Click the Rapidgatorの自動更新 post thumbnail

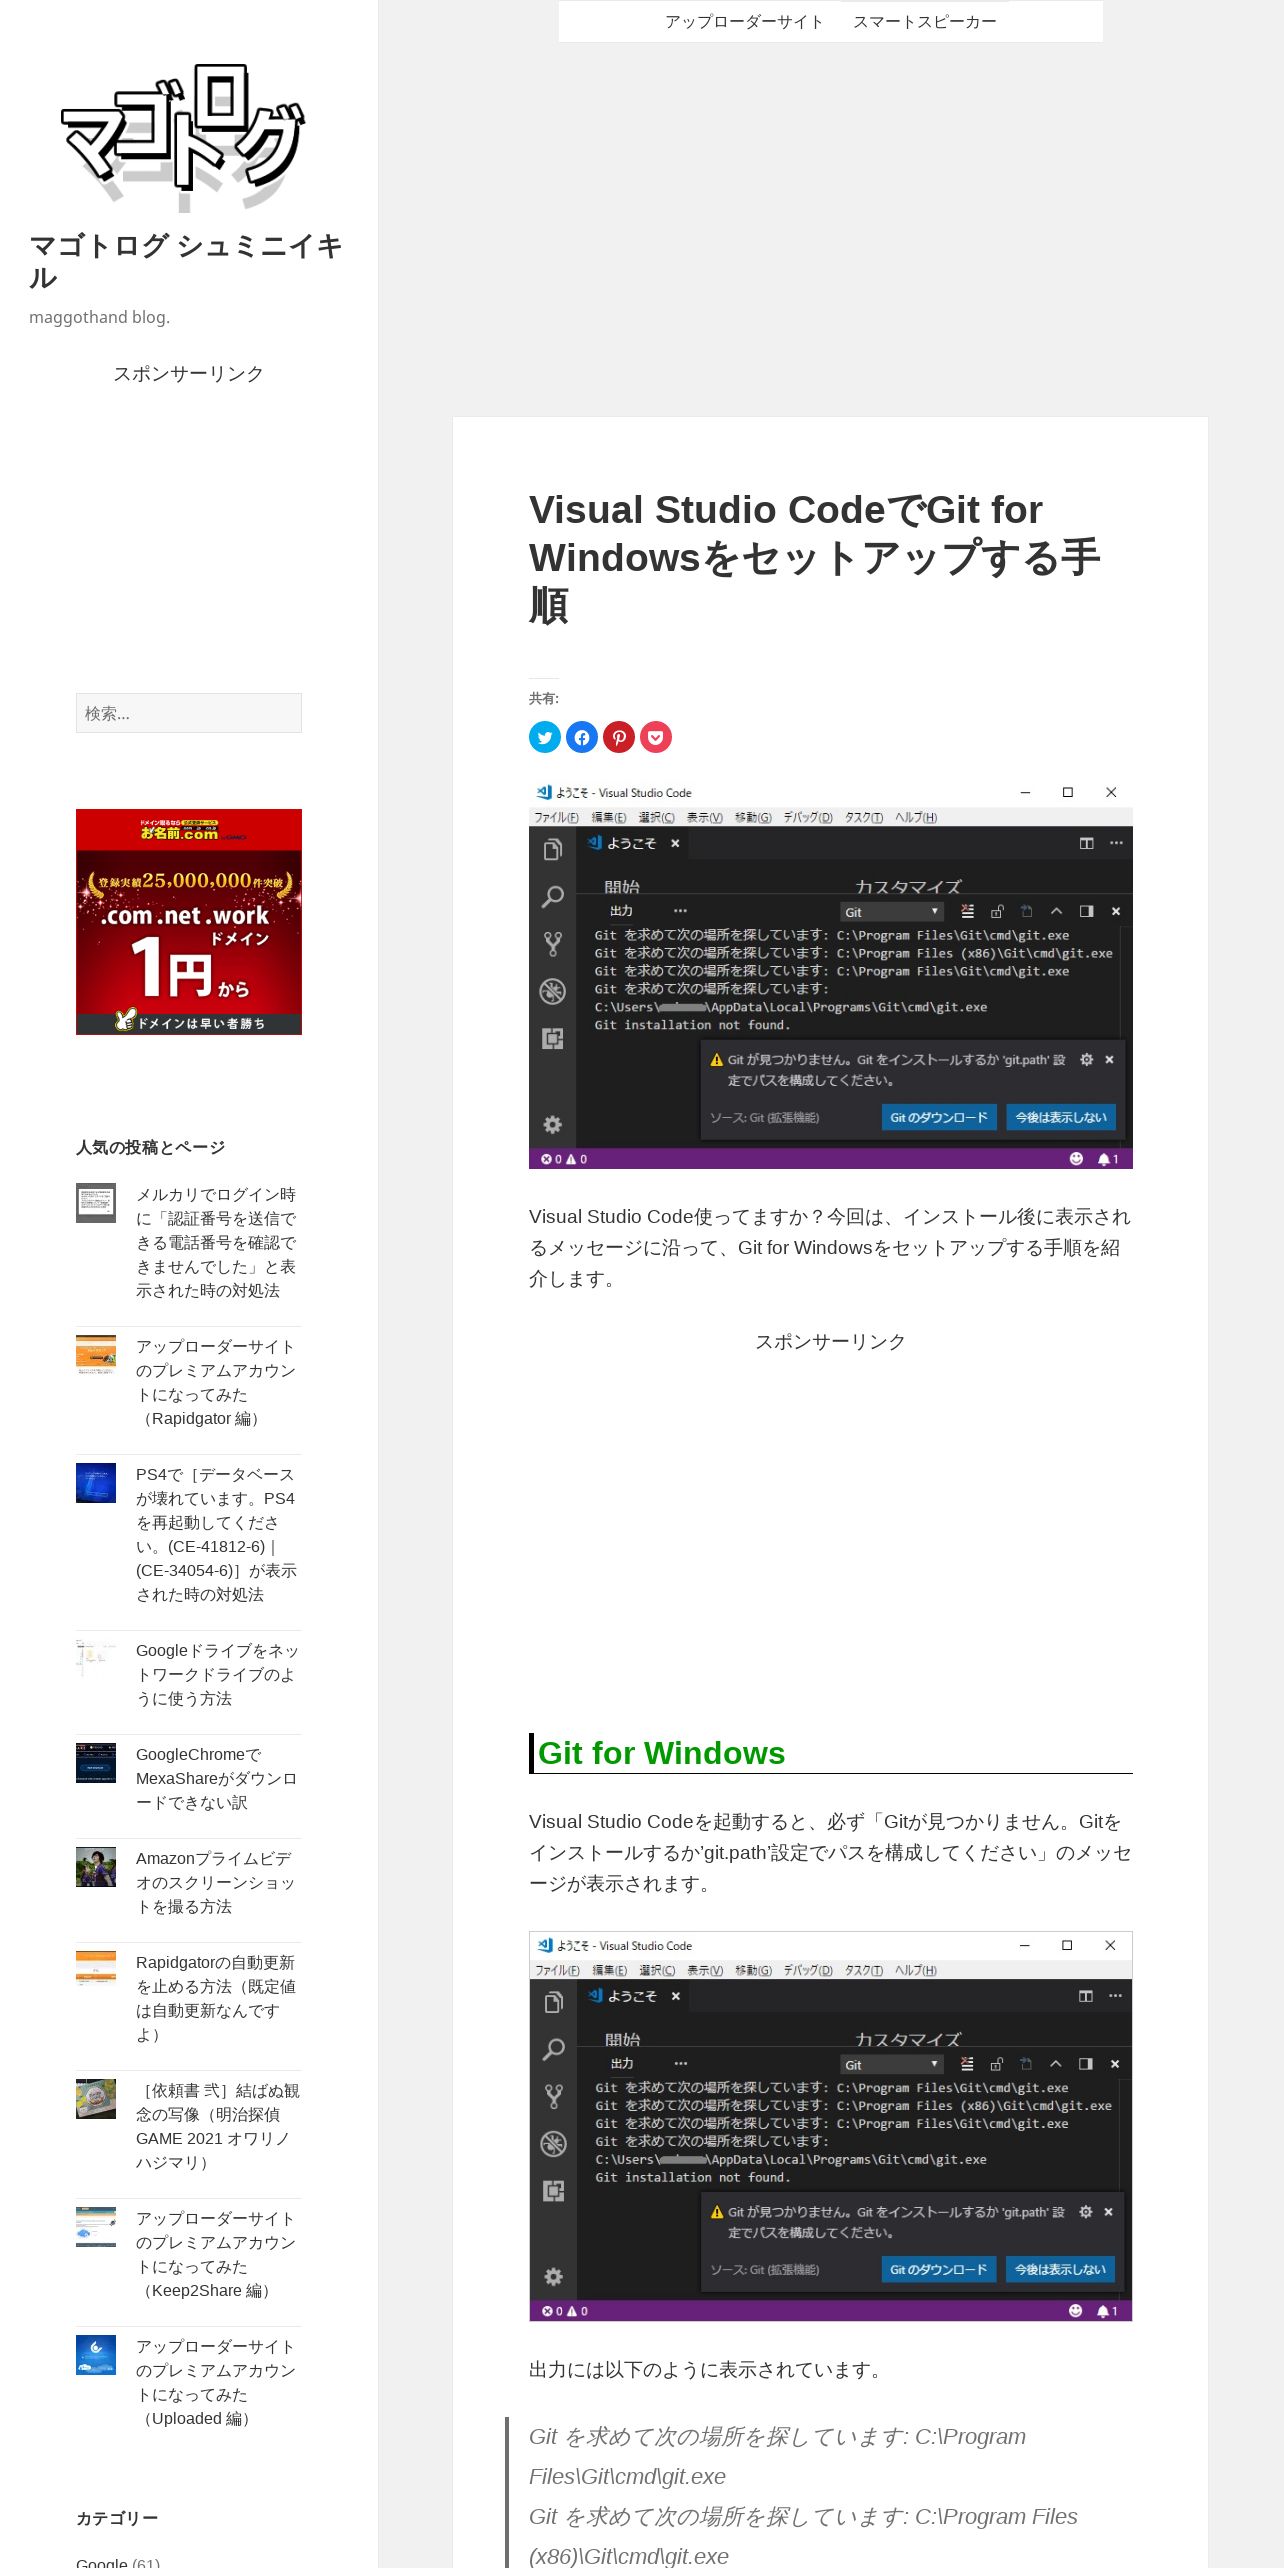96,1971
